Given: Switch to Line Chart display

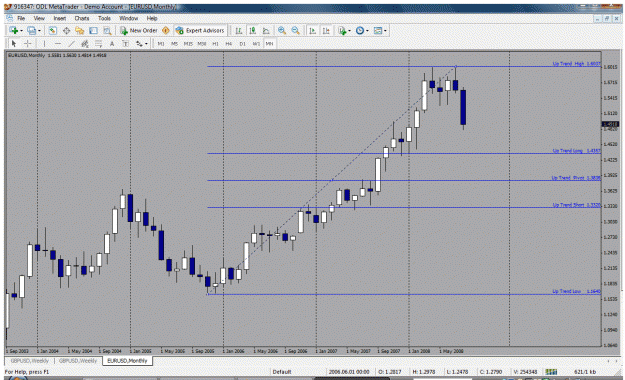Looking at the screenshot, I should [266, 31].
